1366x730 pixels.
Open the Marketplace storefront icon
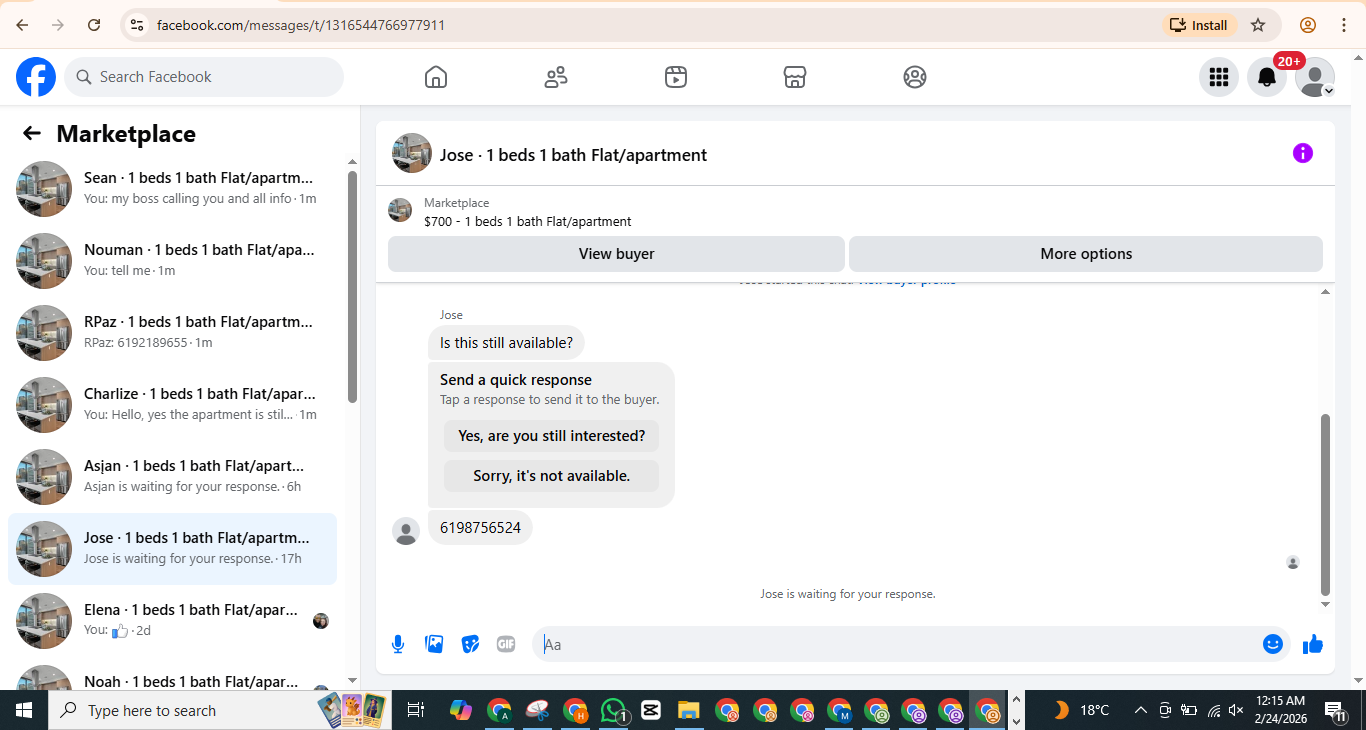click(795, 77)
